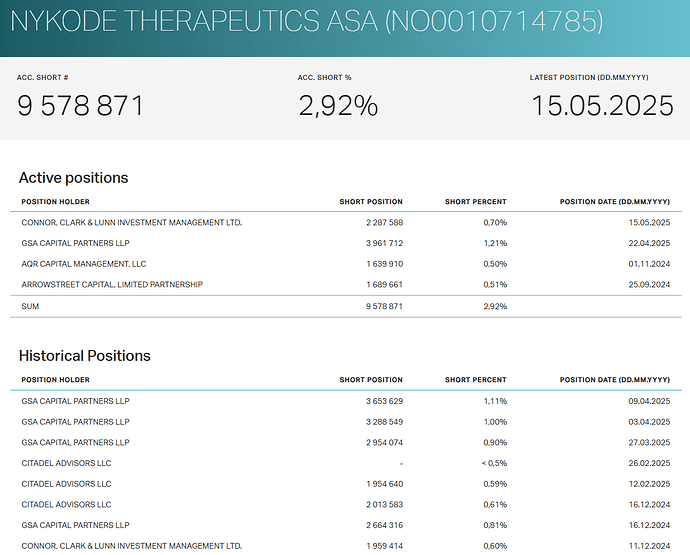Viewport: 690px width, 555px height.
Task: Click the 1,00% short percent cell
Action: [x=495, y=422]
